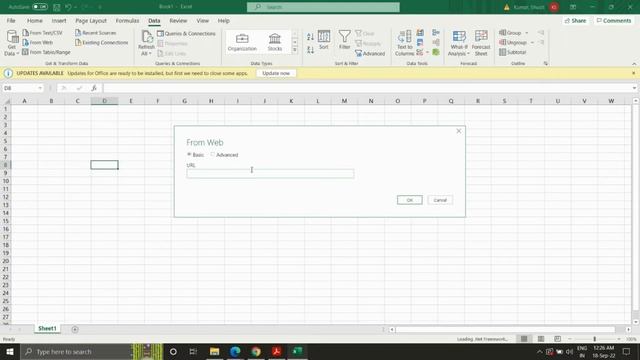Choose Stocks data type
Screen dimensions: 640x360
click(275, 42)
